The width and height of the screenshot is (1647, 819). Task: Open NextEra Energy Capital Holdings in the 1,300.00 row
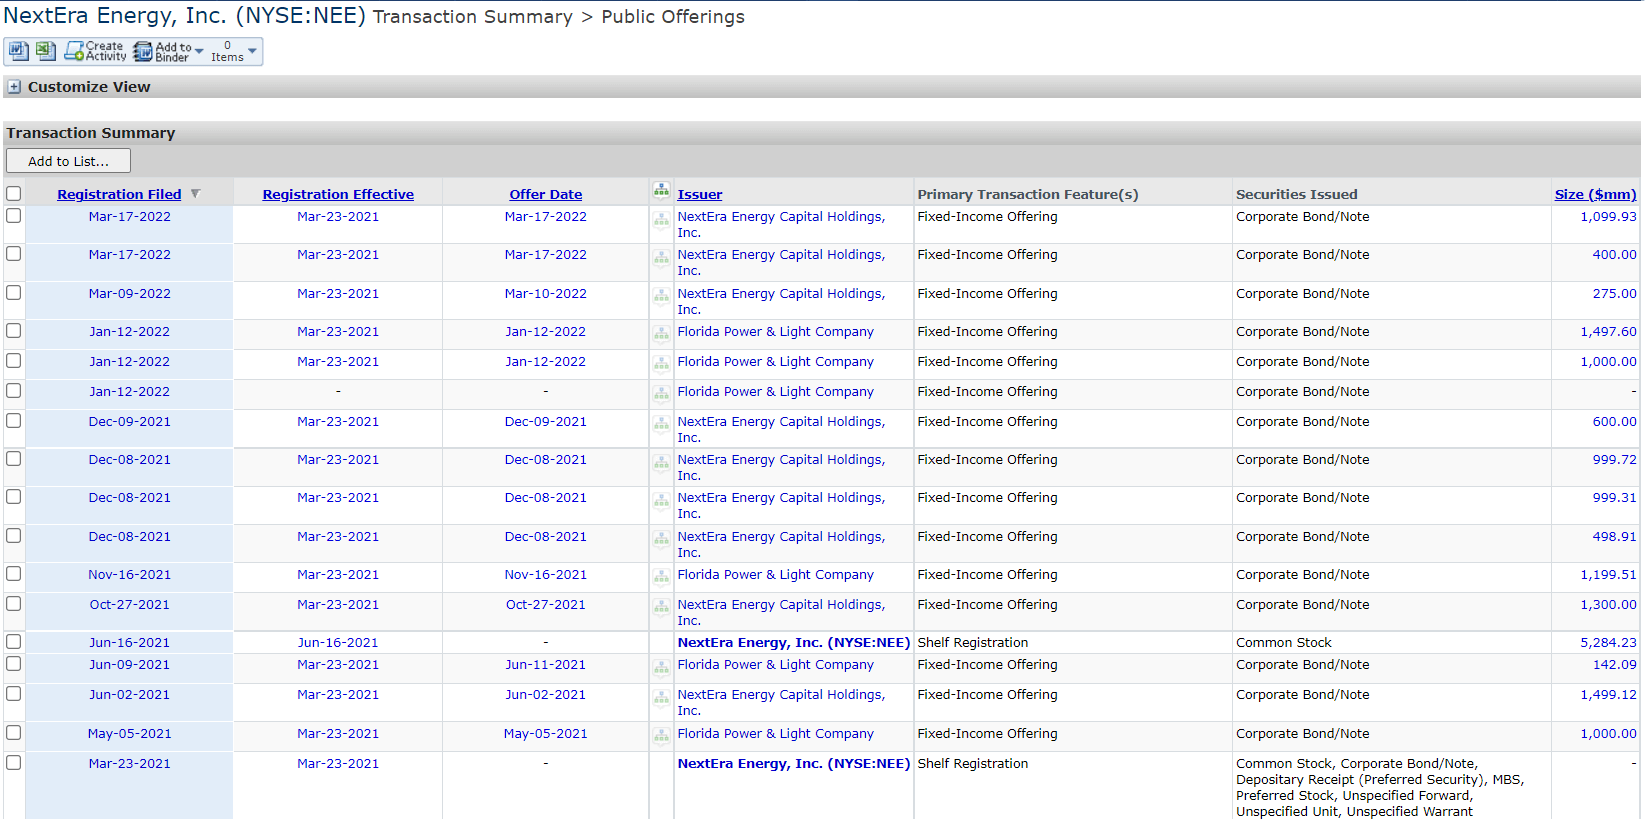tap(781, 612)
